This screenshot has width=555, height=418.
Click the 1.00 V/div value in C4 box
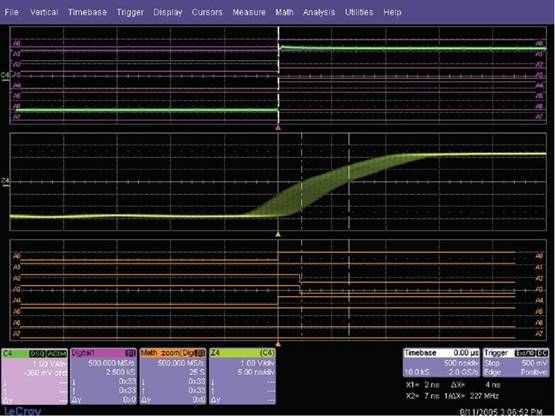(50, 364)
